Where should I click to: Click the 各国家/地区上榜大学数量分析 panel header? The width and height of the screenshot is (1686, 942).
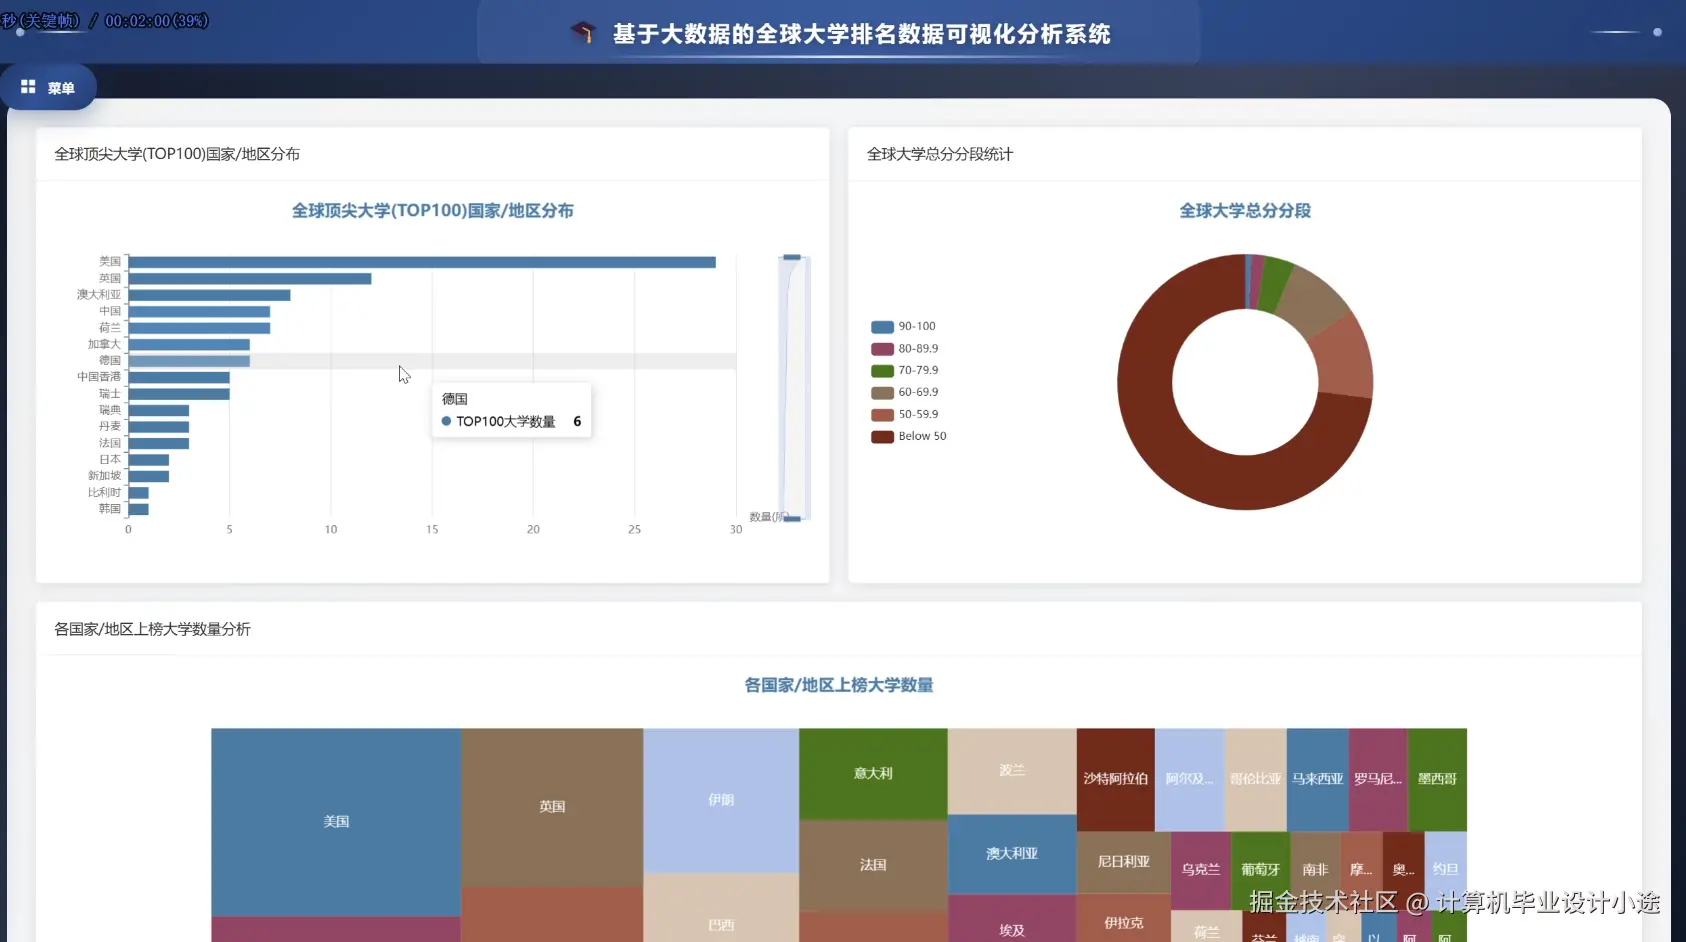[152, 629]
